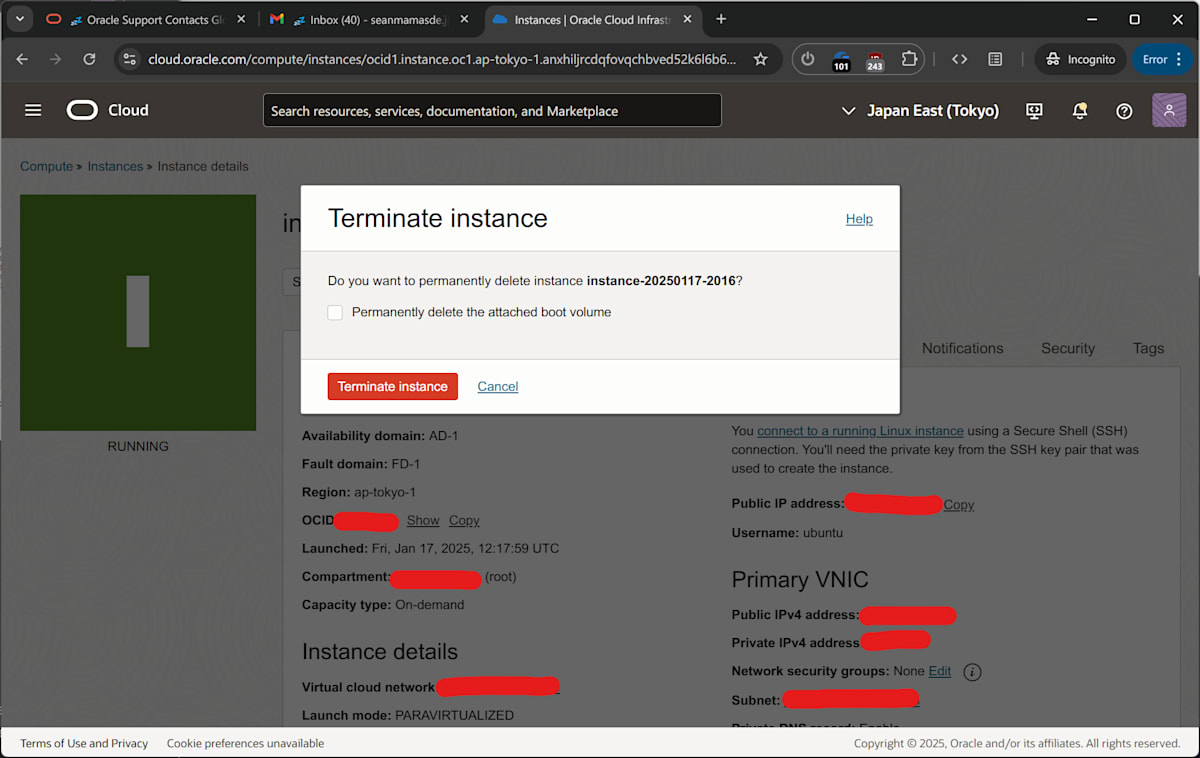Click the Instances breadcrumb link
This screenshot has width=1200, height=758.
pyautogui.click(x=115, y=166)
